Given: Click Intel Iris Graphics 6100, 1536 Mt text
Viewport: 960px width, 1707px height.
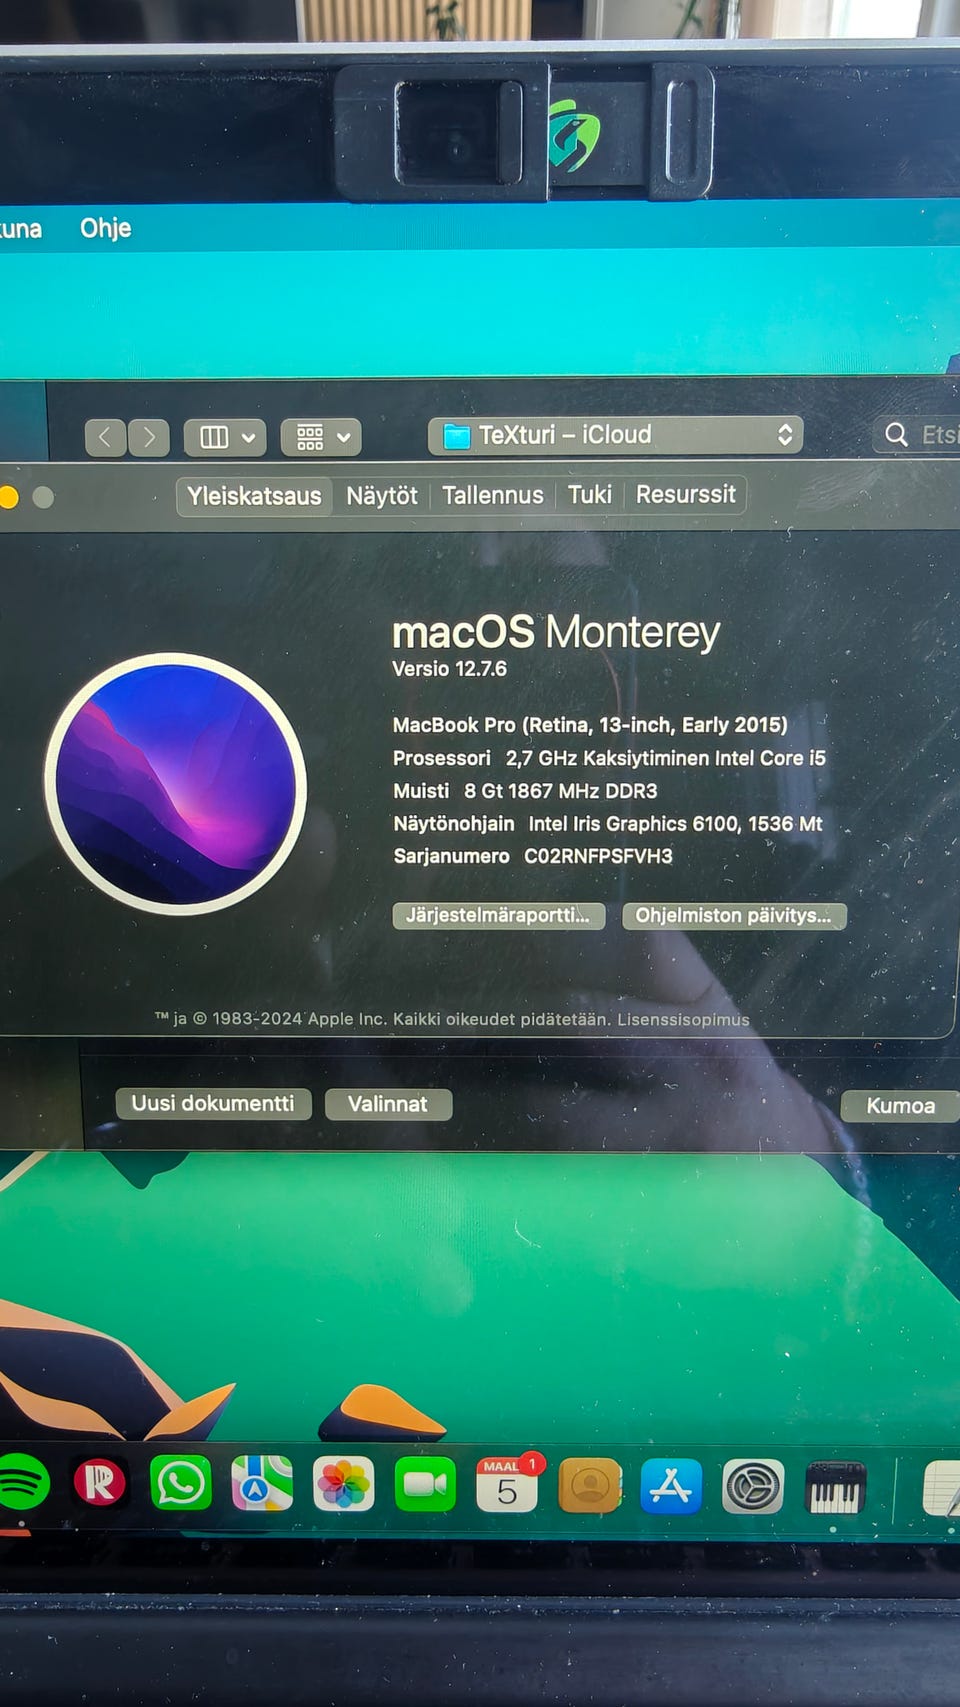Looking at the screenshot, I should click(676, 824).
